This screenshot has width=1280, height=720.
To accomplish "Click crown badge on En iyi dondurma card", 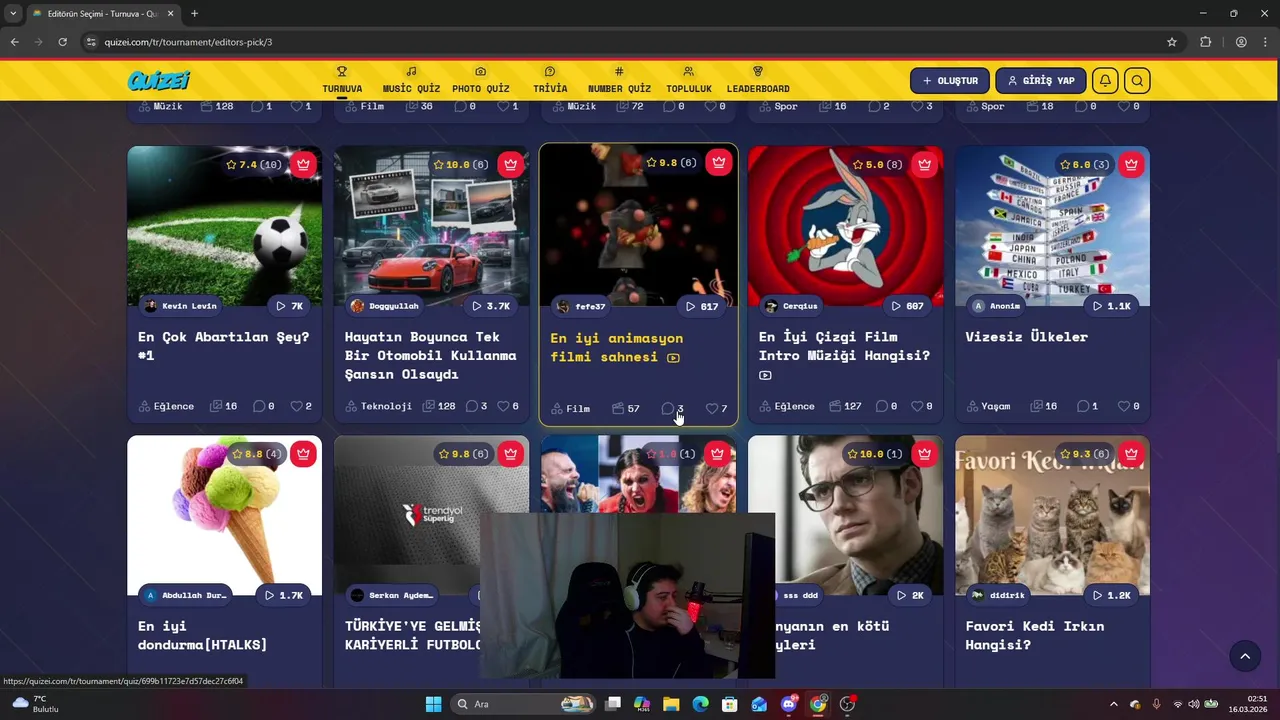I will point(304,454).
